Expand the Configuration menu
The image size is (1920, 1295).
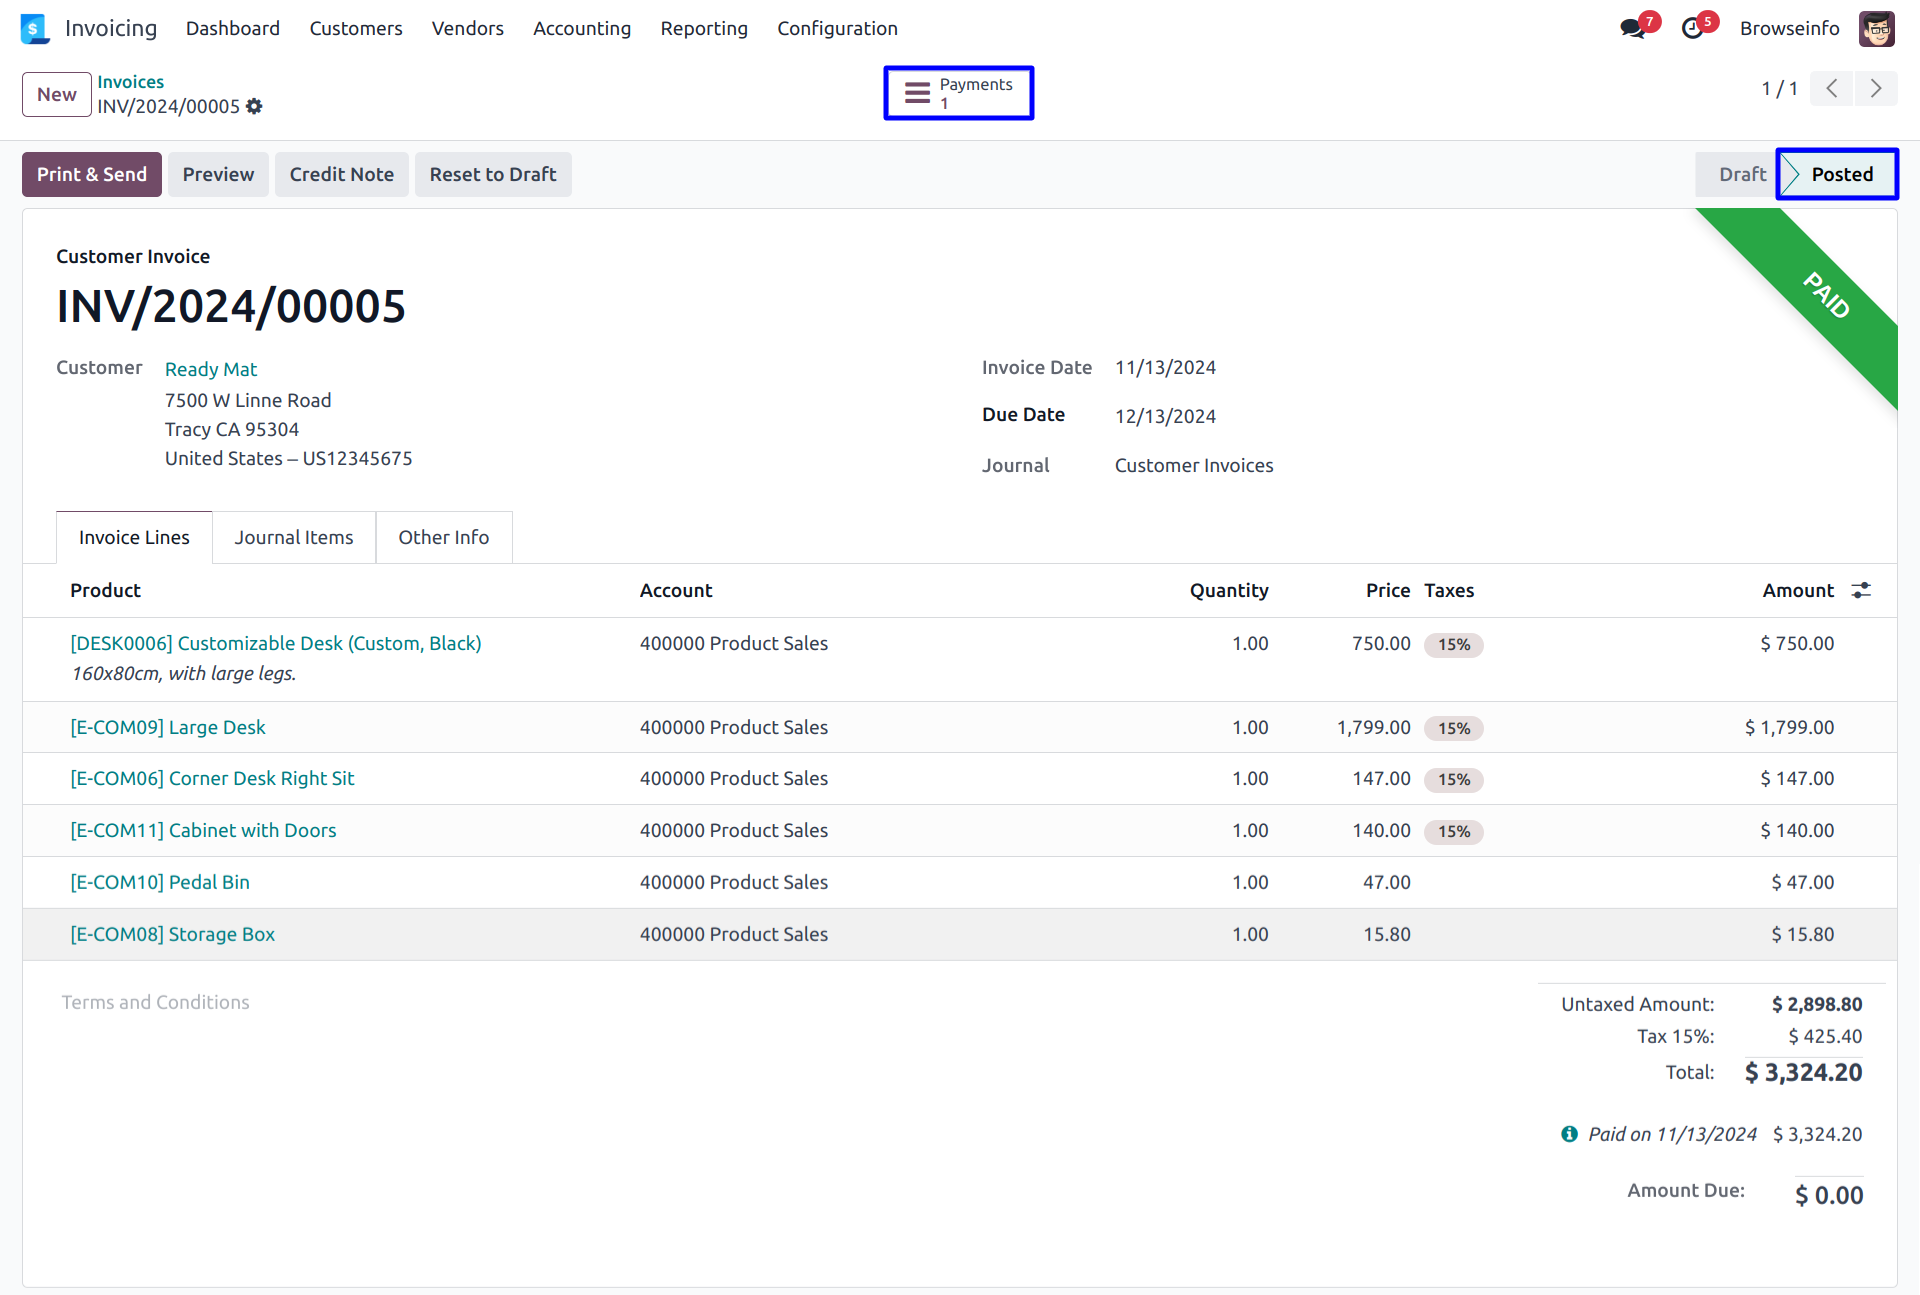click(837, 28)
